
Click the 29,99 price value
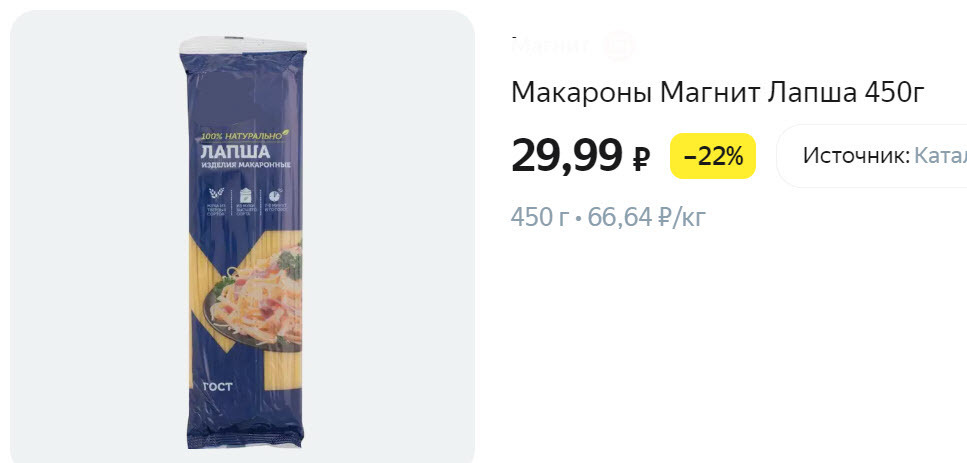point(567,155)
